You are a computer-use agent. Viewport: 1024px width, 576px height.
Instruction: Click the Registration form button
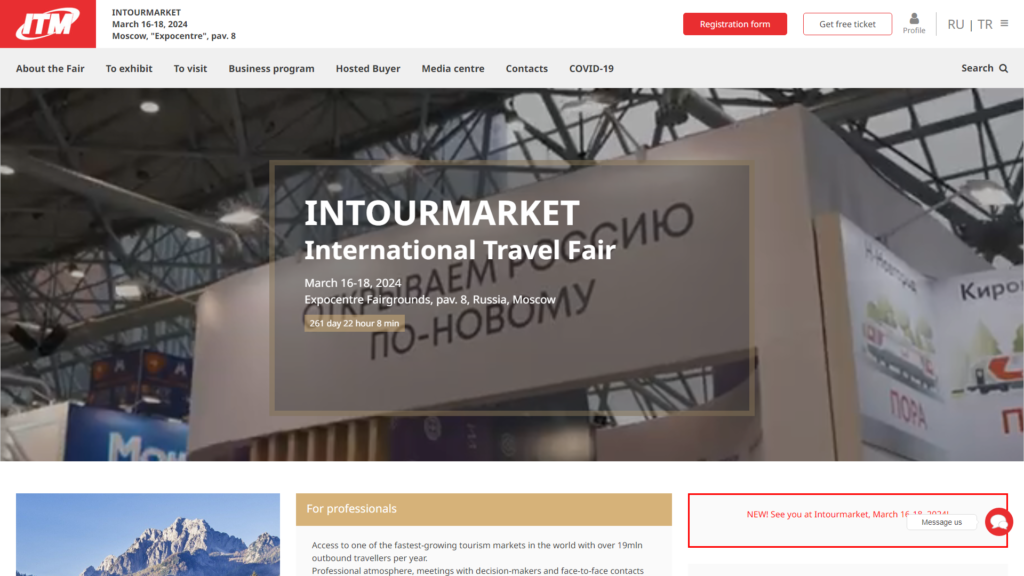coord(735,24)
